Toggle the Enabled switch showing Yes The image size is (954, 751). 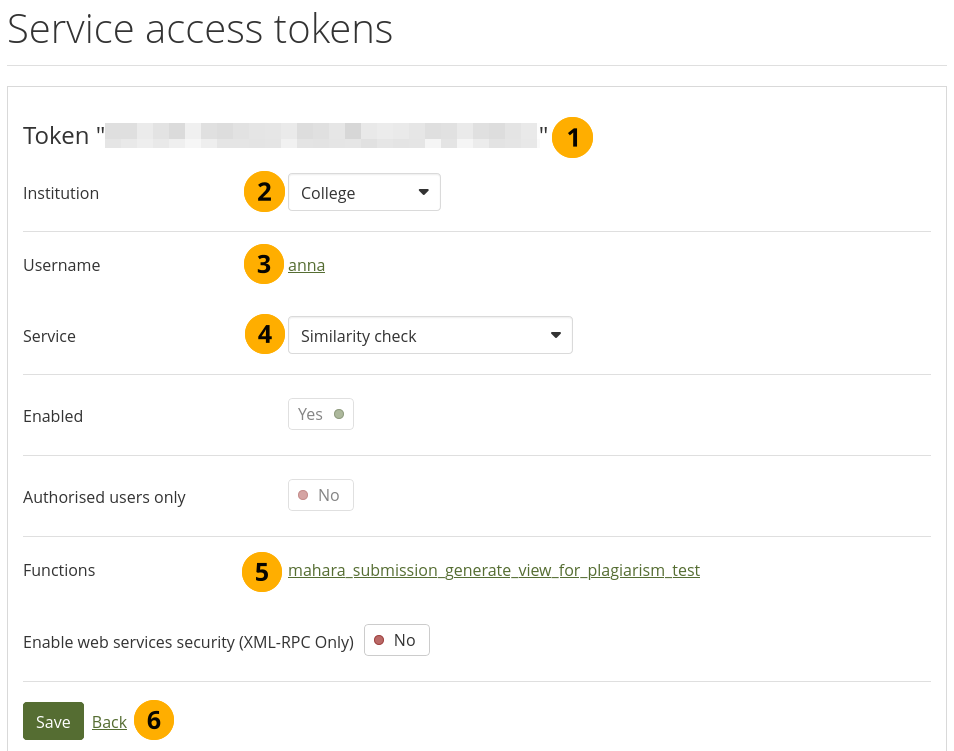point(320,414)
